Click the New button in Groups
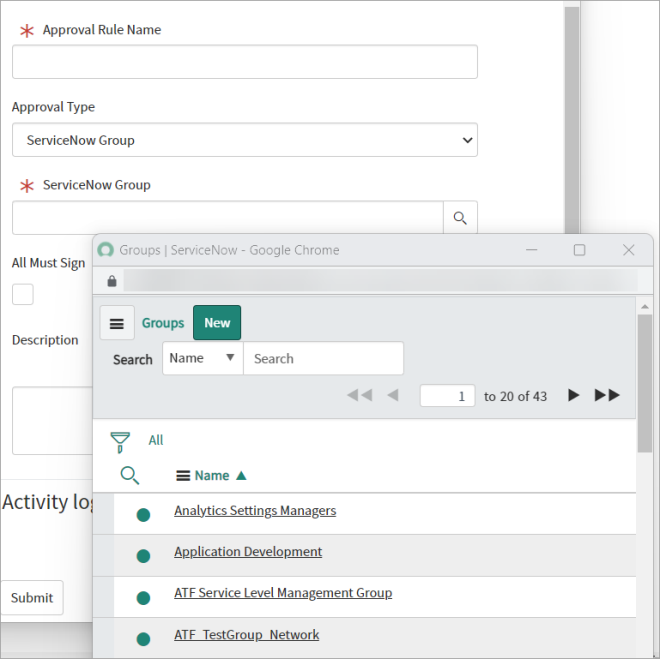Screen dimensions: 660x659 (x=217, y=323)
